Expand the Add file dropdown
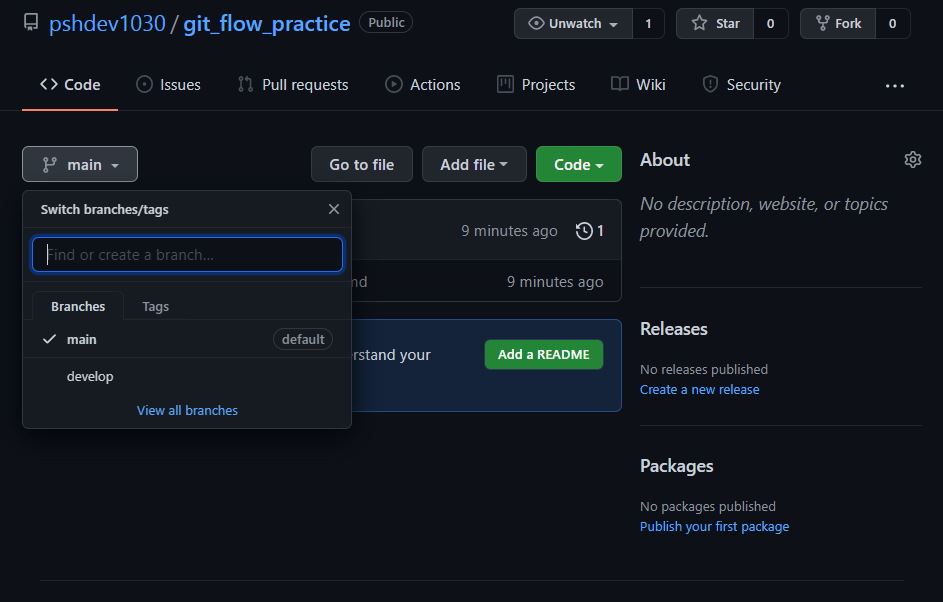Screen dimensions: 943x602 [x=474, y=164]
